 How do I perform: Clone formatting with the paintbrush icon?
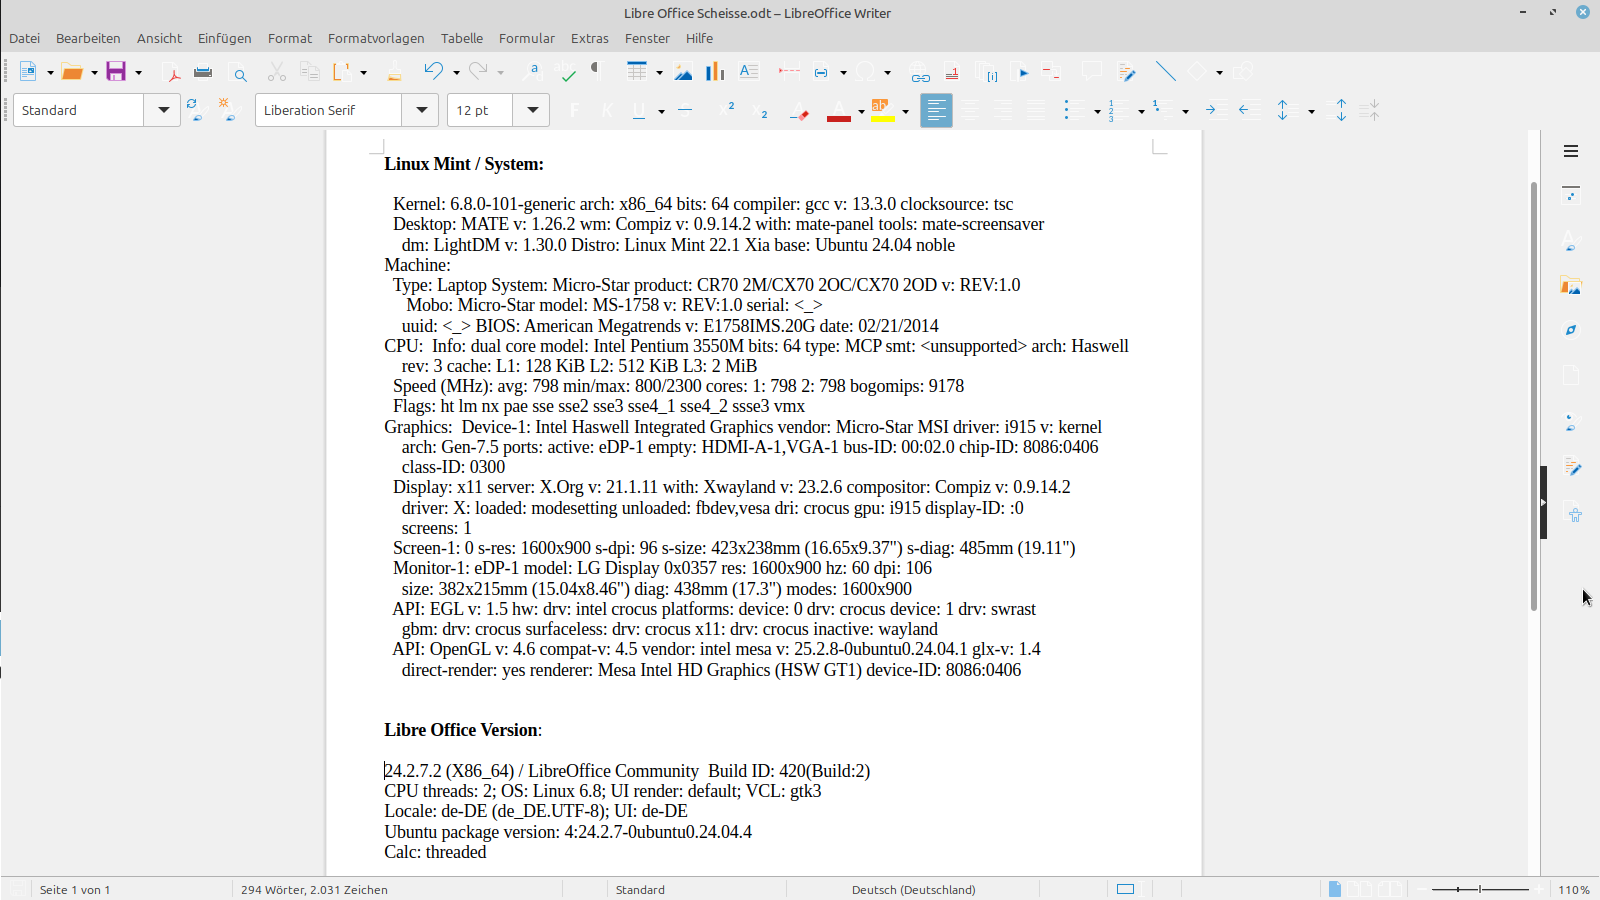(394, 72)
